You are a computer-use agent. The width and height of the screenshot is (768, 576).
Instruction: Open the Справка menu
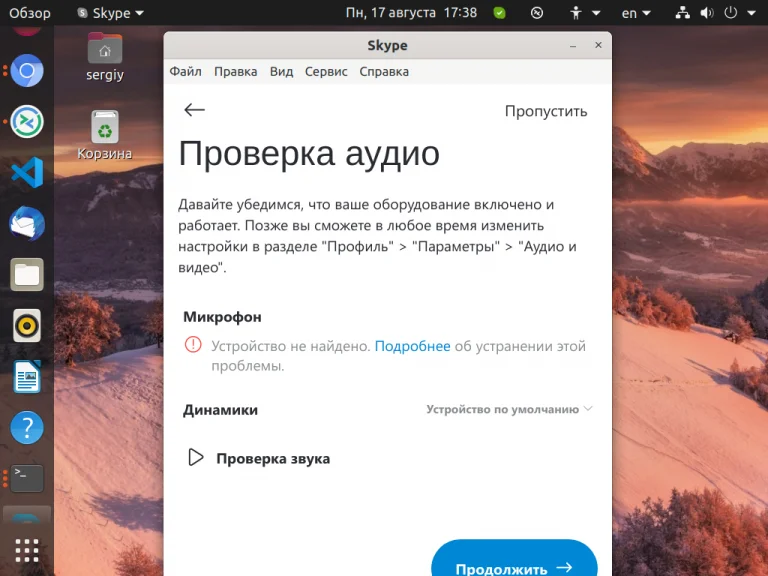pos(384,72)
